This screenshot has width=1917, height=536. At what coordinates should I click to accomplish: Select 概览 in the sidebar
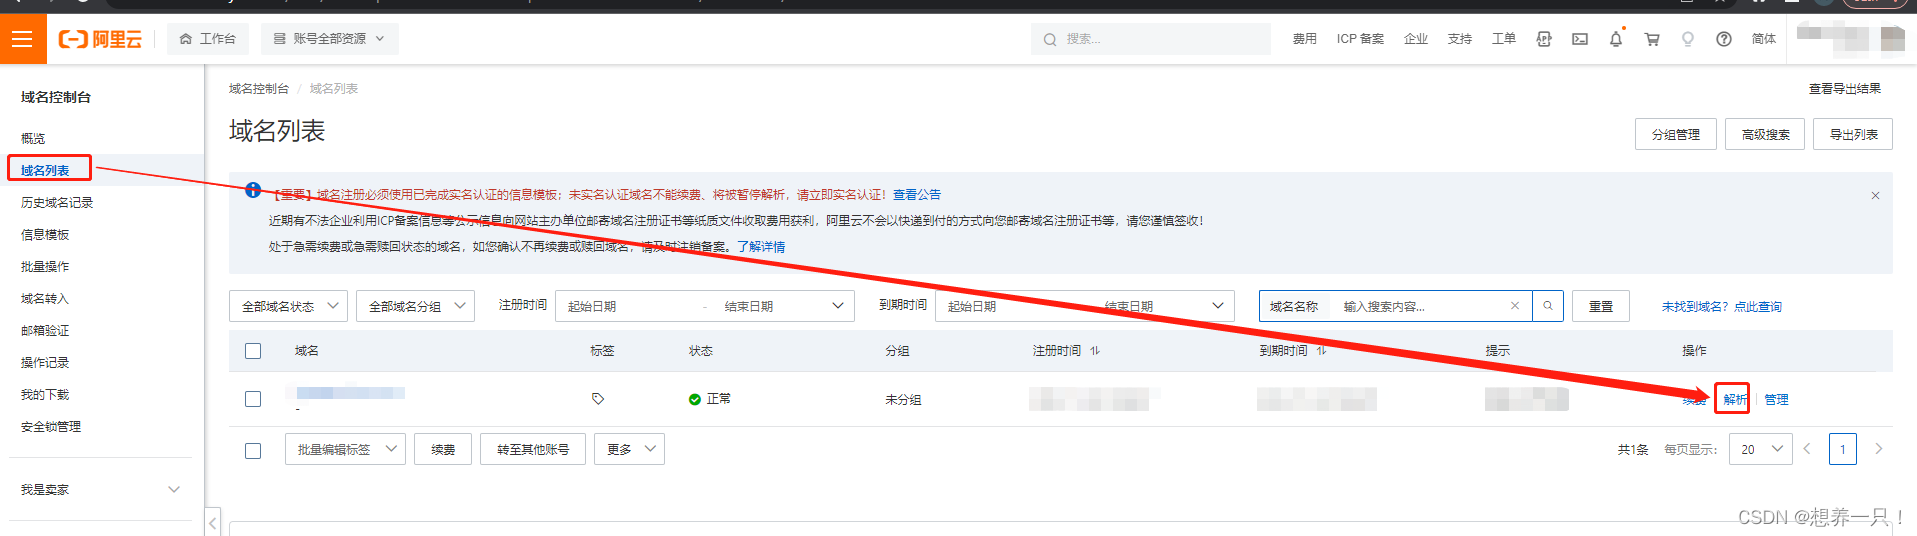tap(33, 138)
